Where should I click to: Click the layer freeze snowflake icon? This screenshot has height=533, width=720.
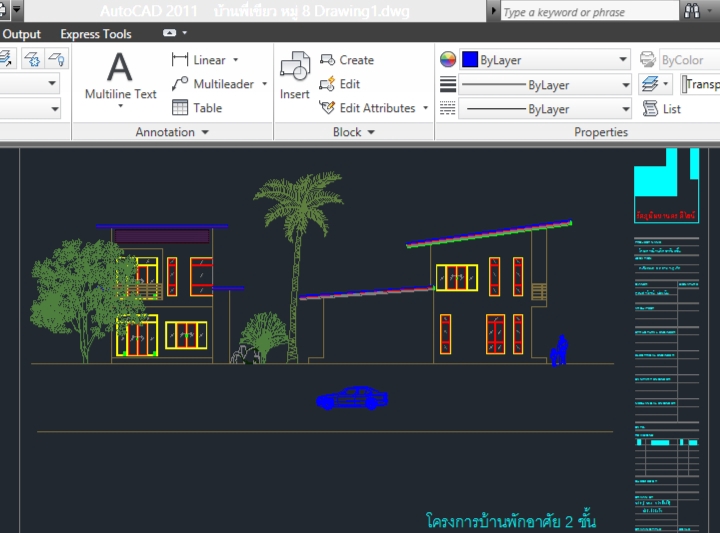[32, 59]
